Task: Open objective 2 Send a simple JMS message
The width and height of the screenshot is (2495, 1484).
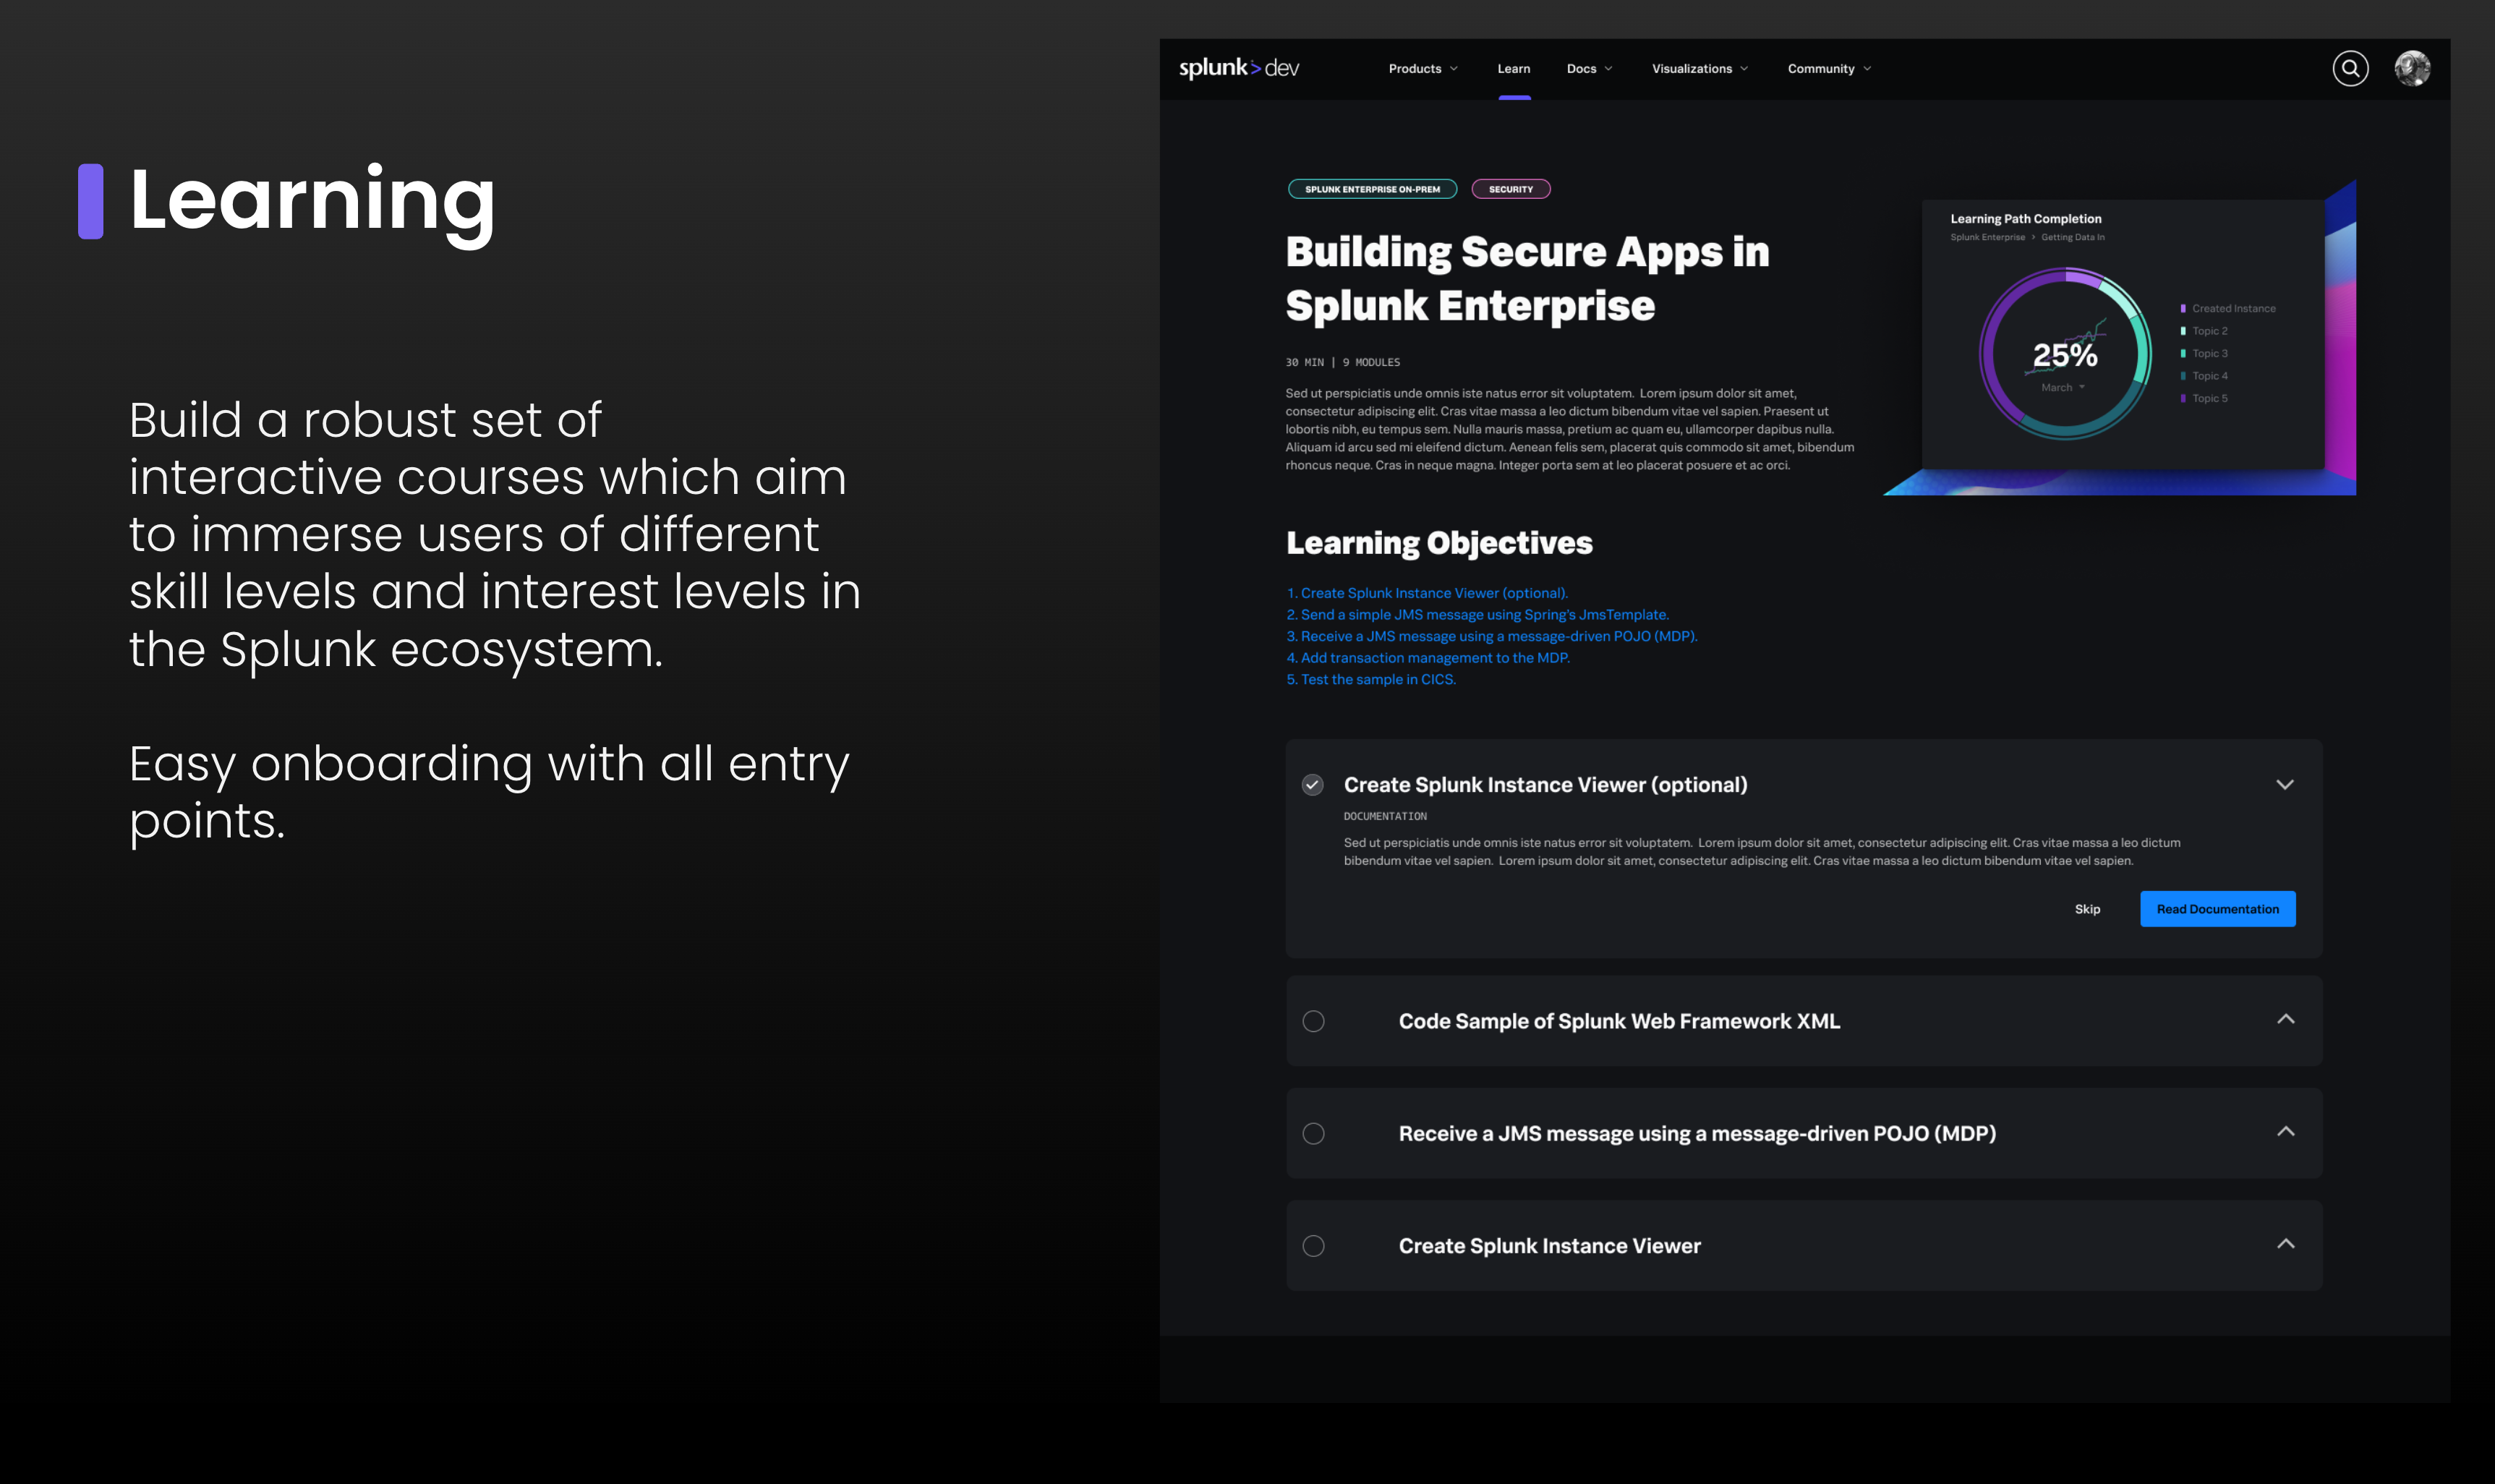Action: click(x=1477, y=615)
